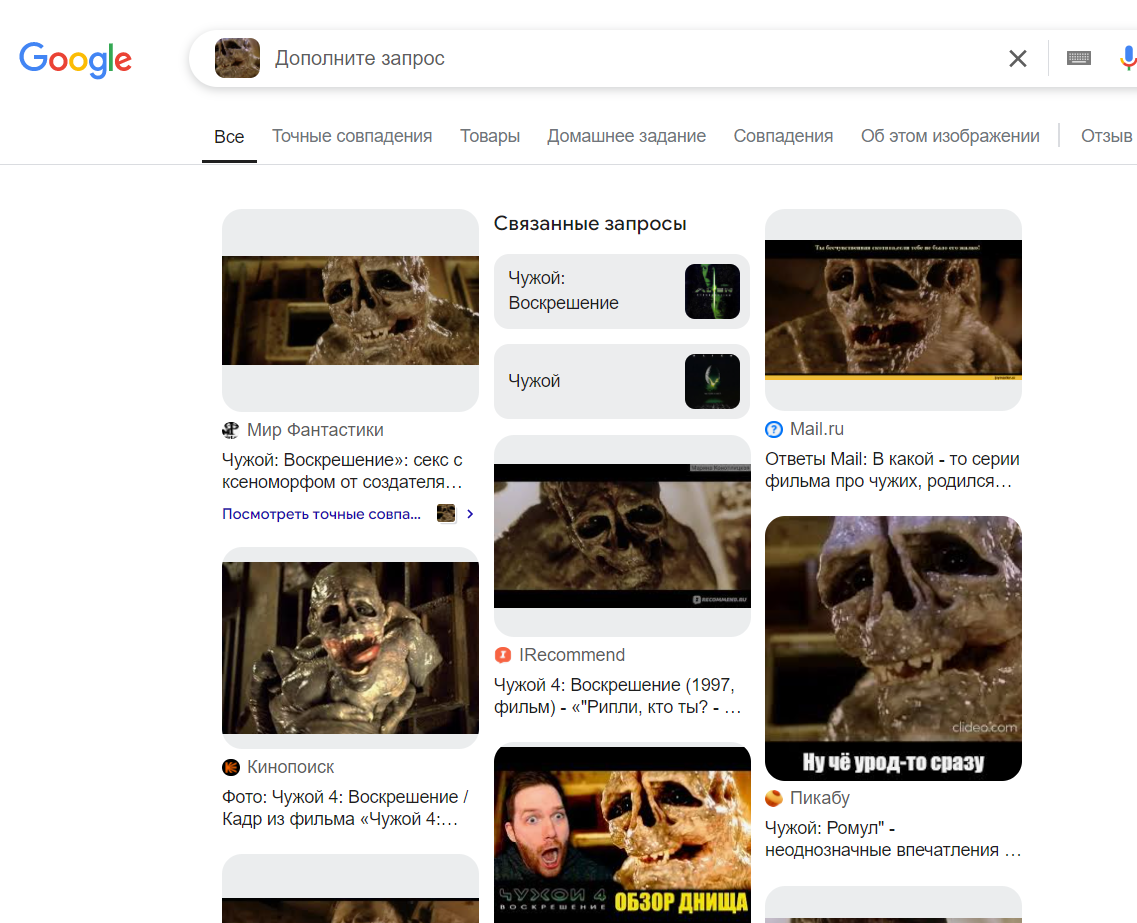This screenshot has width=1137, height=923.
Task: Click the 'Чужой: Воскрешение' poster icon
Action: point(712,291)
